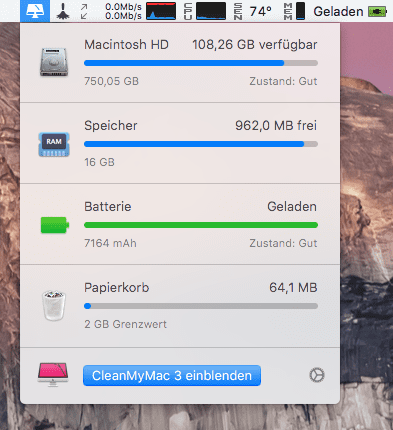Image resolution: width=393 pixels, height=430 pixels.
Task: Click the green battery icon
Action: [55, 225]
